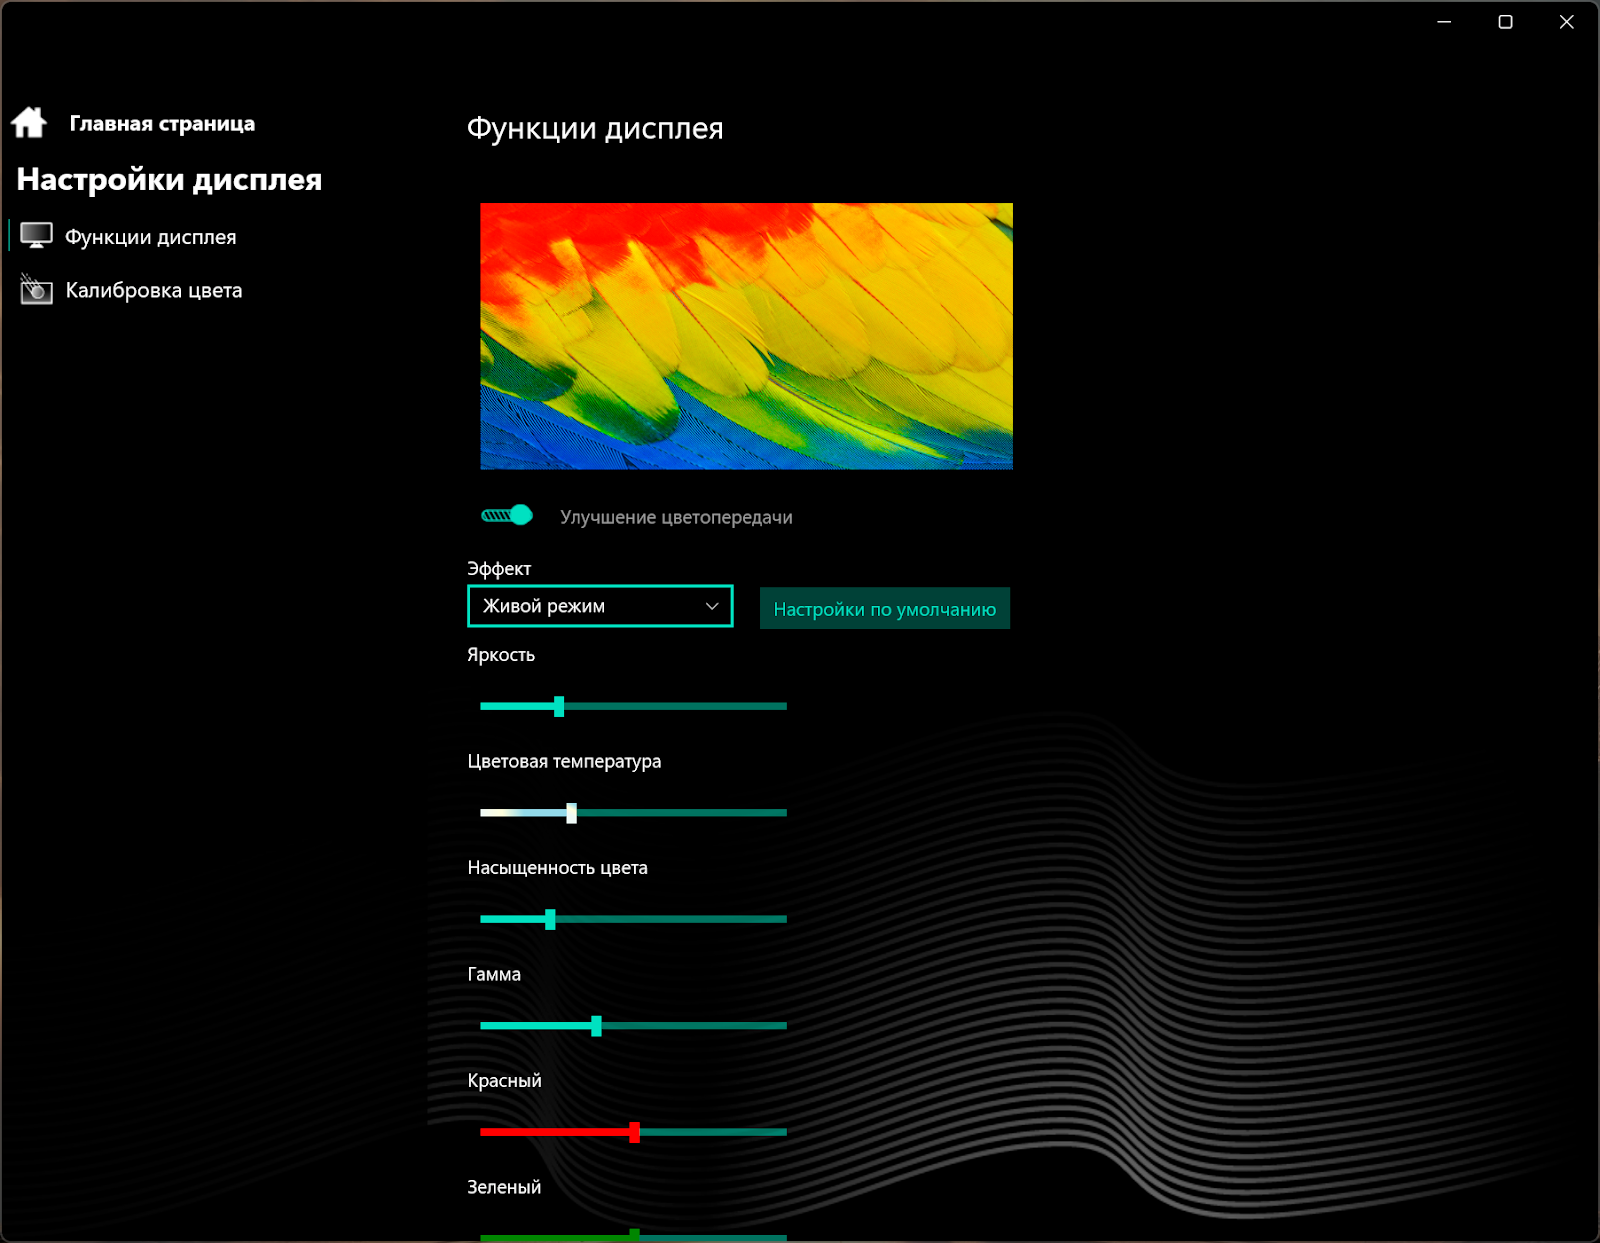This screenshot has height=1243, width=1600.
Task: Open the Главная страница menu item
Action: click(162, 124)
